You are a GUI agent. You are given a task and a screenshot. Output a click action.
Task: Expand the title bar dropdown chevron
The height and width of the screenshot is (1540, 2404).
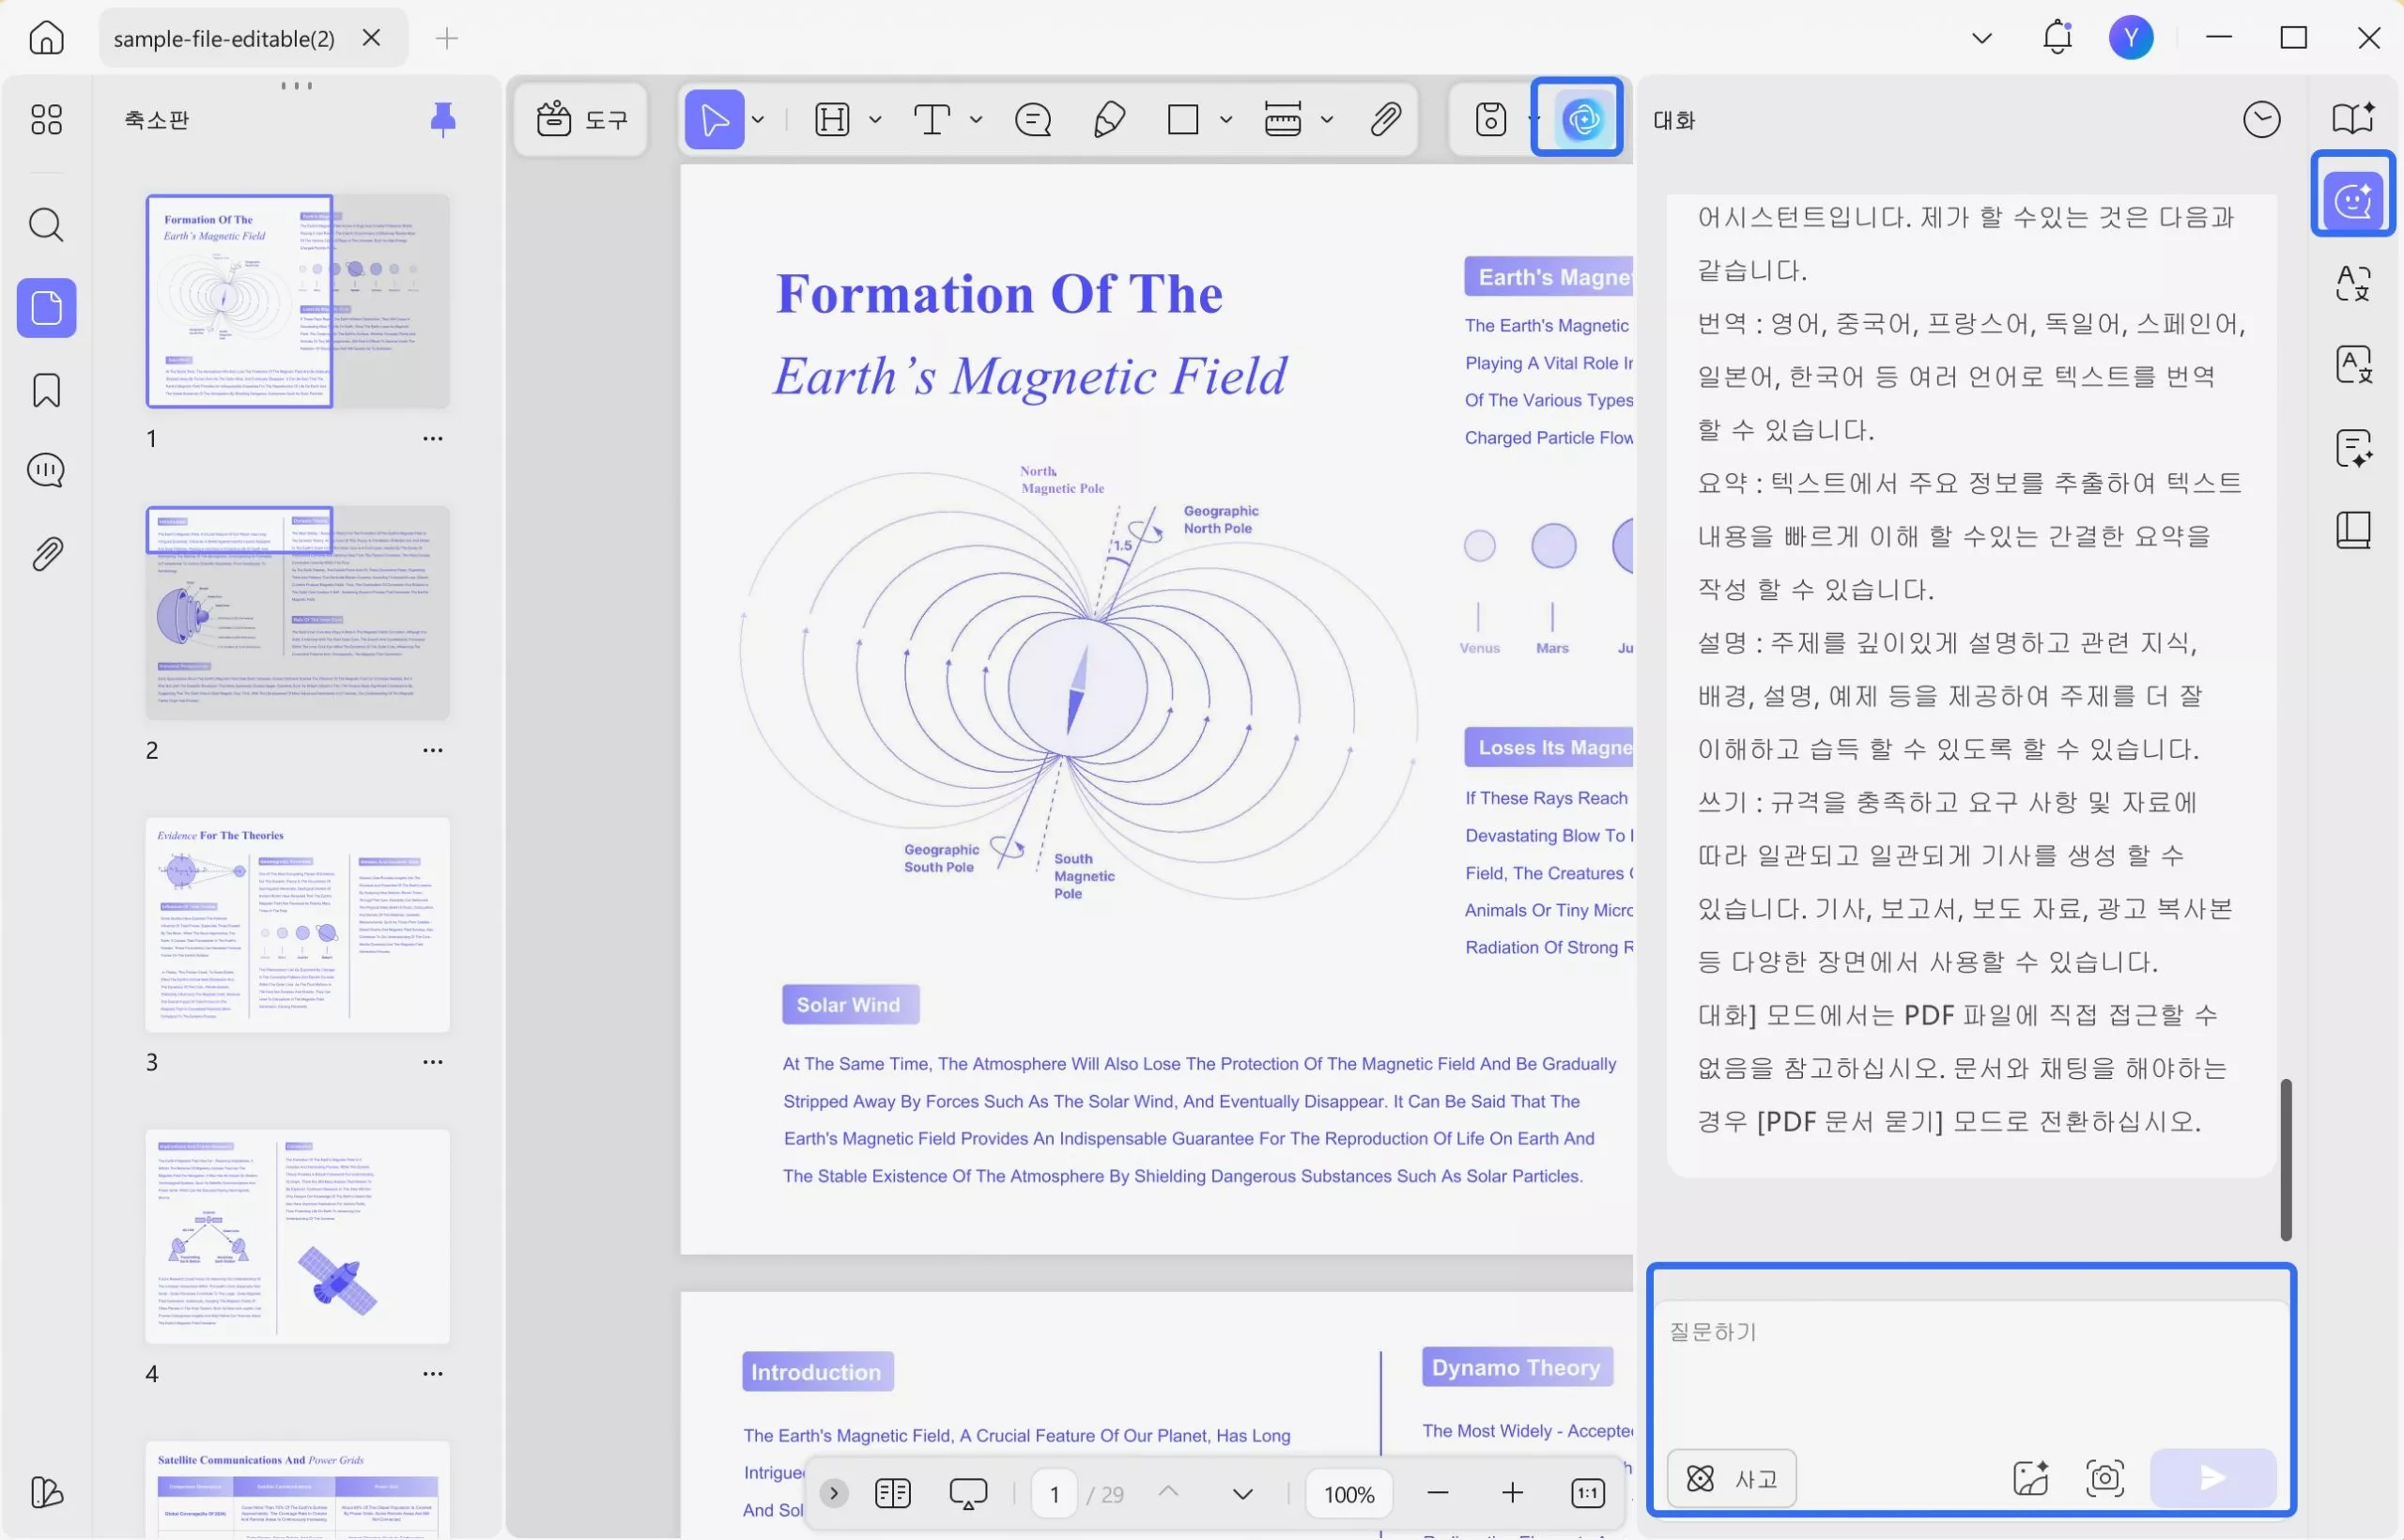pos(1981,38)
